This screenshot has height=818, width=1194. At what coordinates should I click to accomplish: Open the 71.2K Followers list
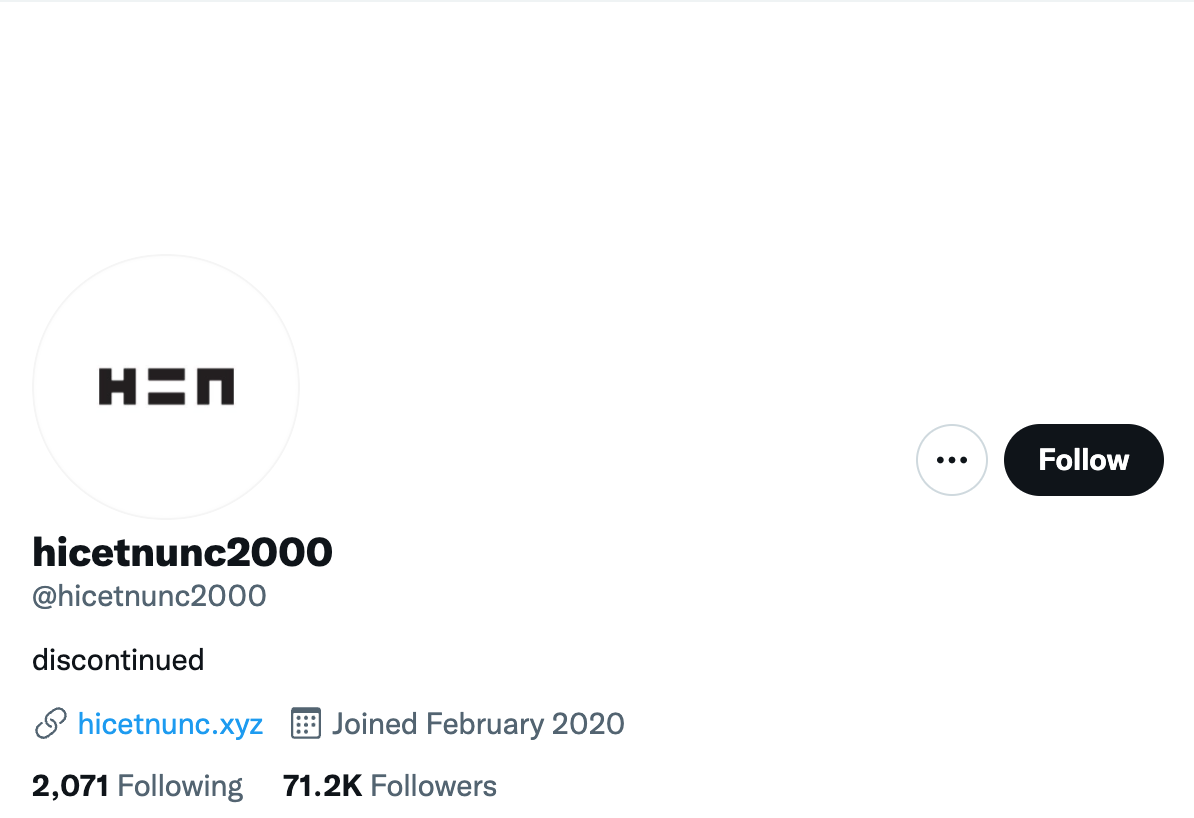[x=389, y=786]
